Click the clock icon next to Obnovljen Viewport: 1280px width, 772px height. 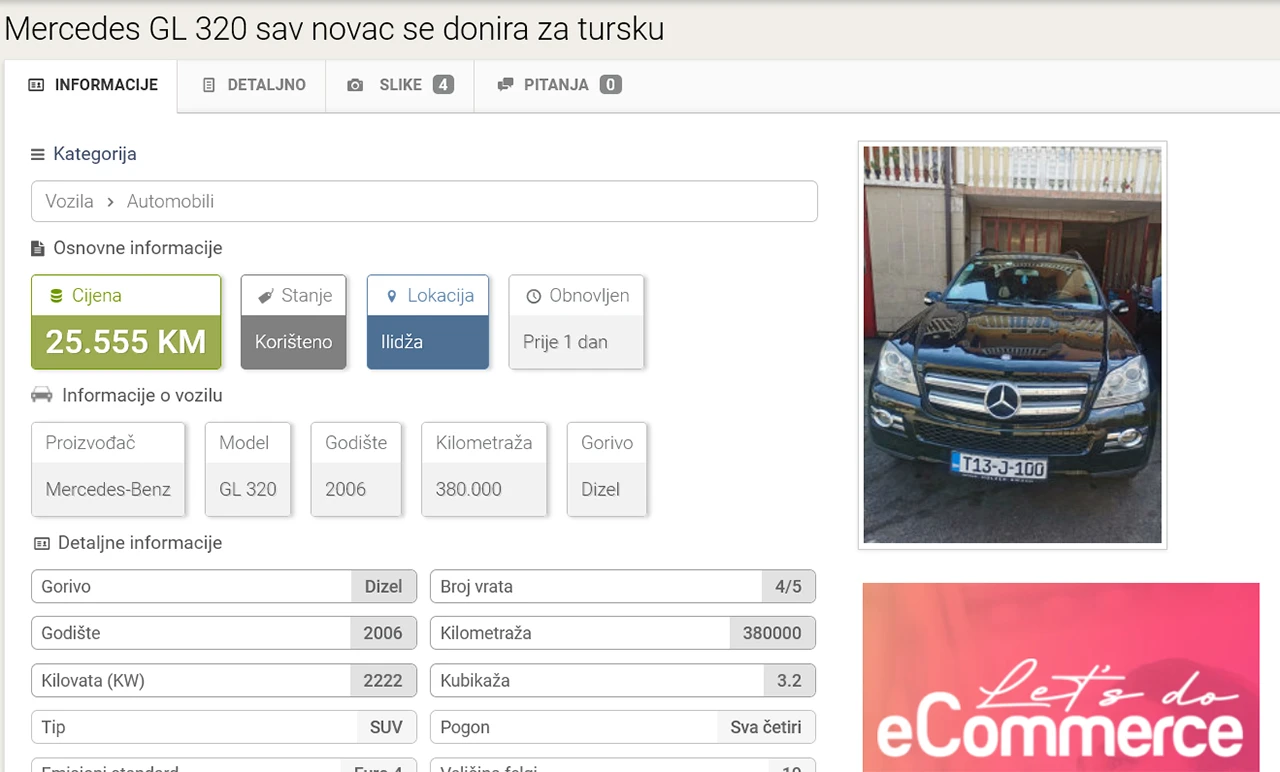[534, 296]
